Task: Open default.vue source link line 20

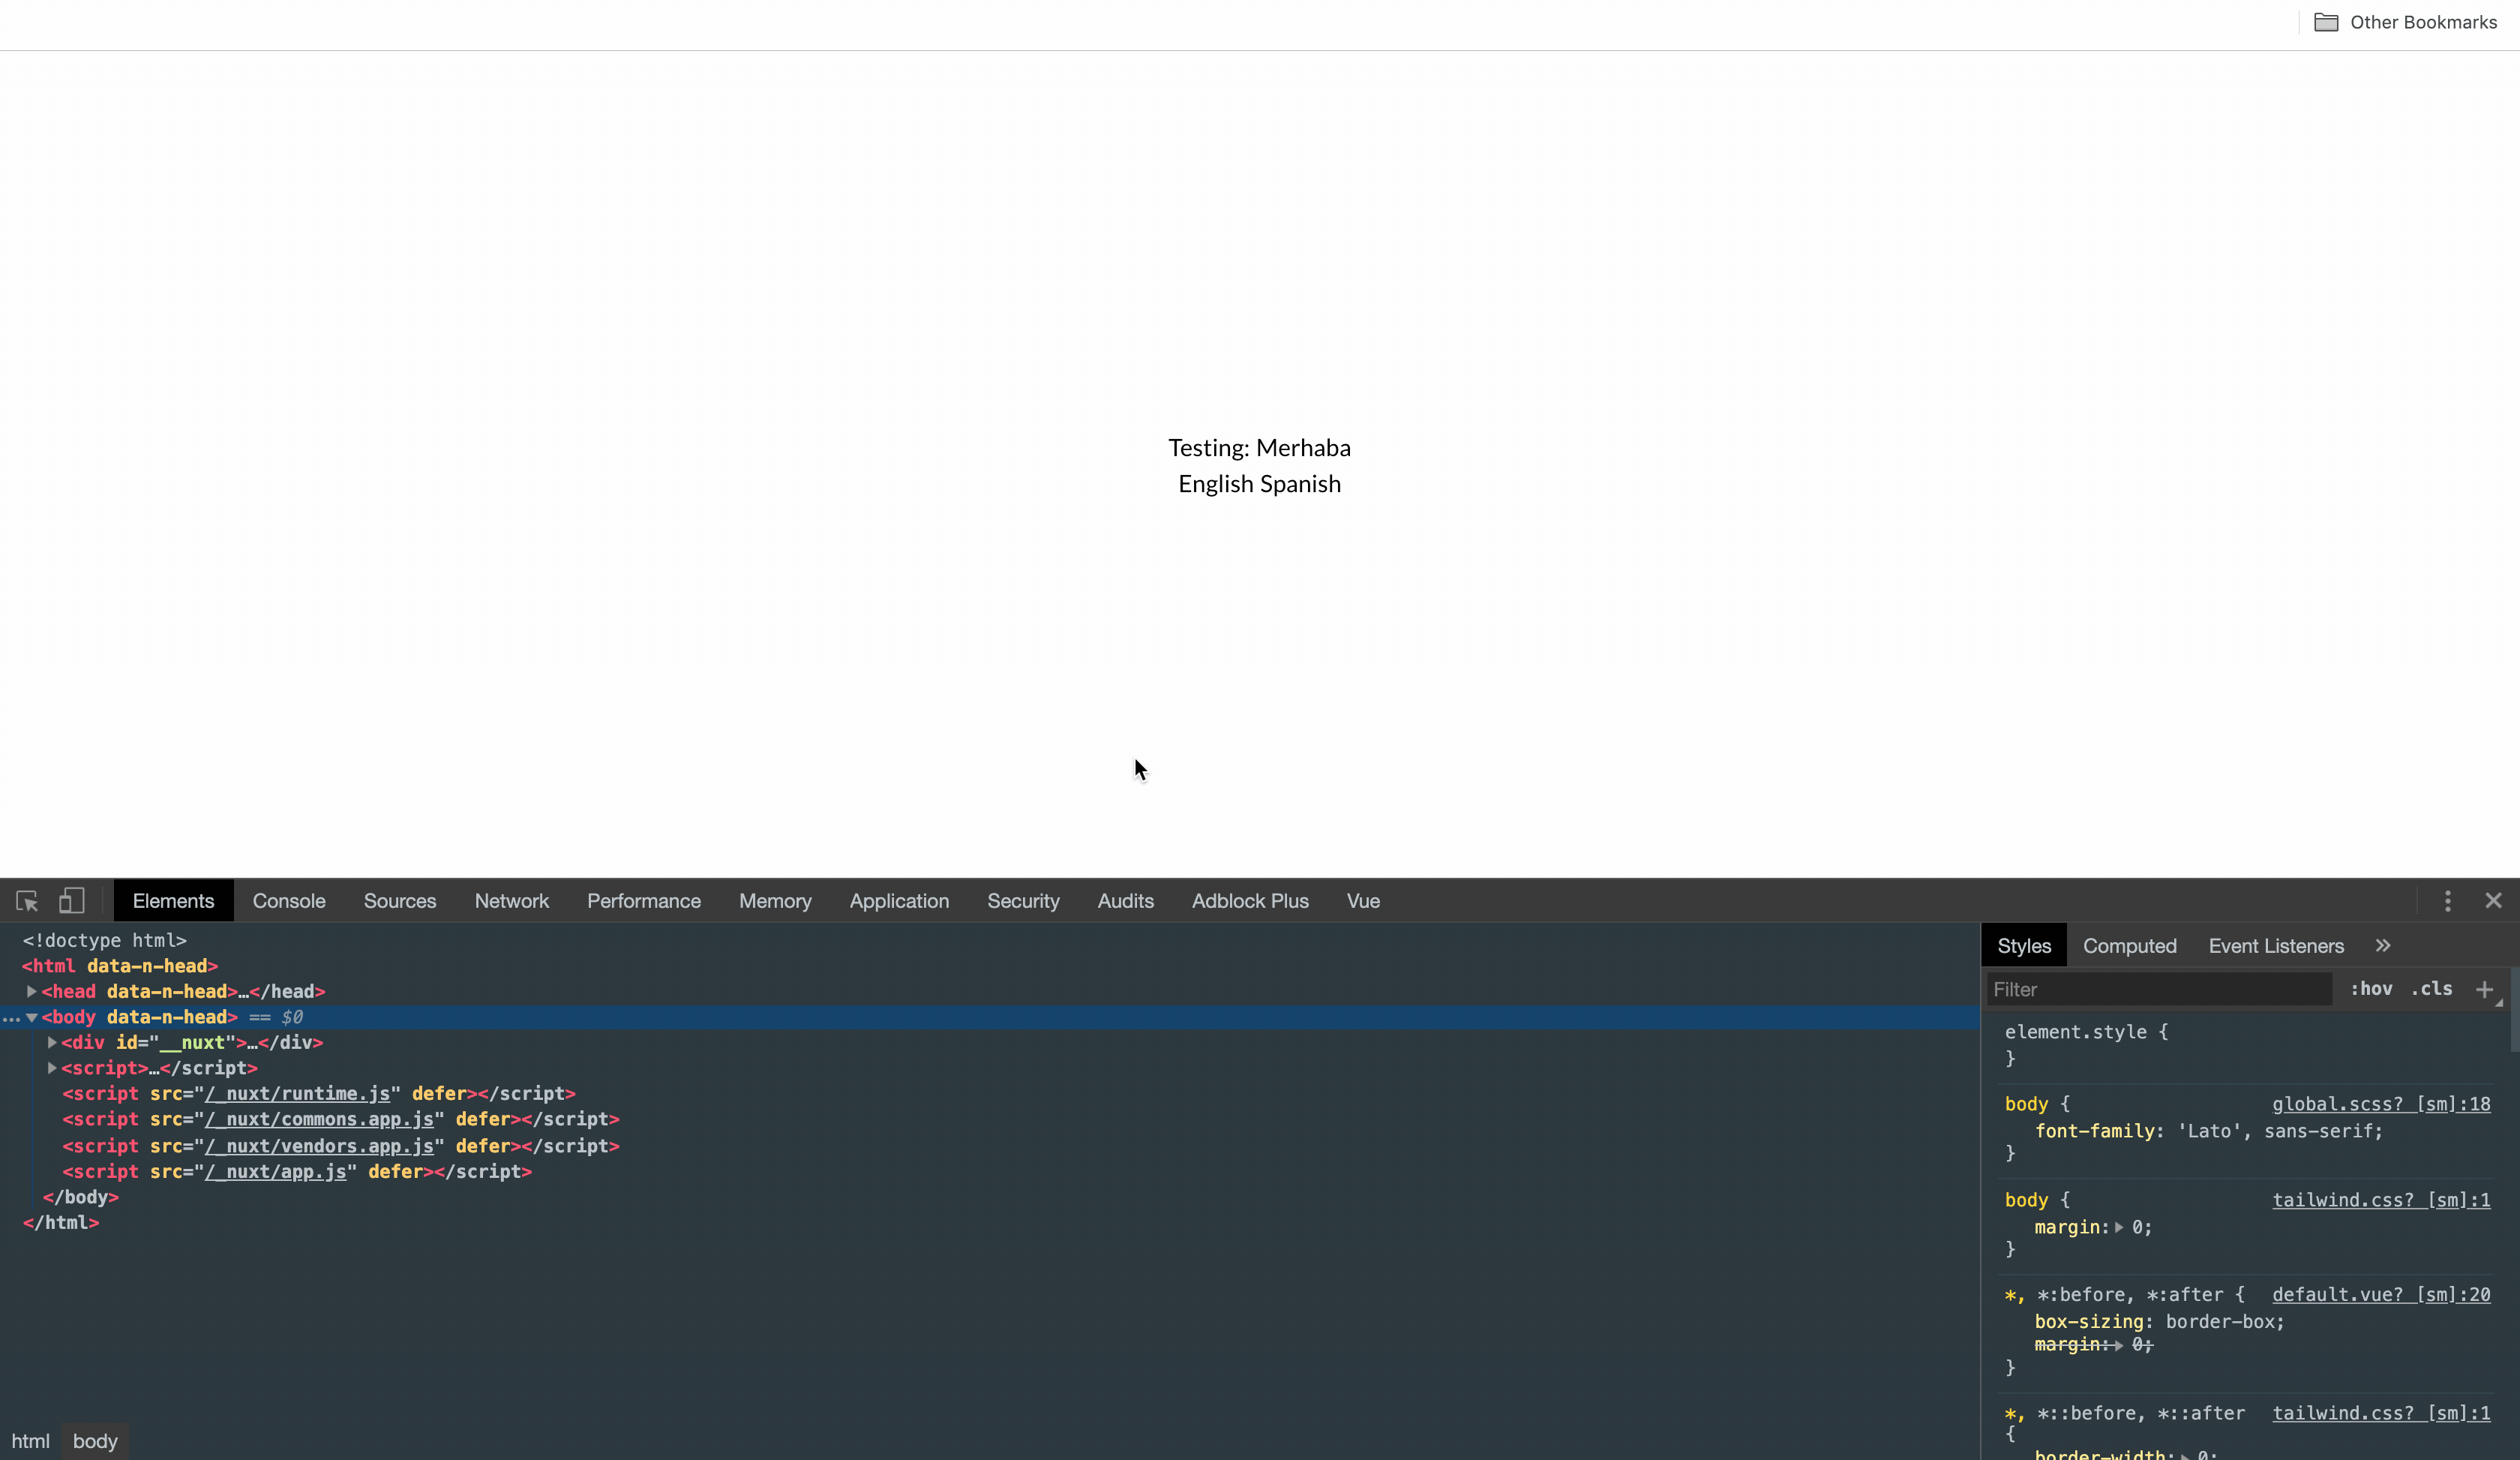Action: pyautogui.click(x=2381, y=1294)
